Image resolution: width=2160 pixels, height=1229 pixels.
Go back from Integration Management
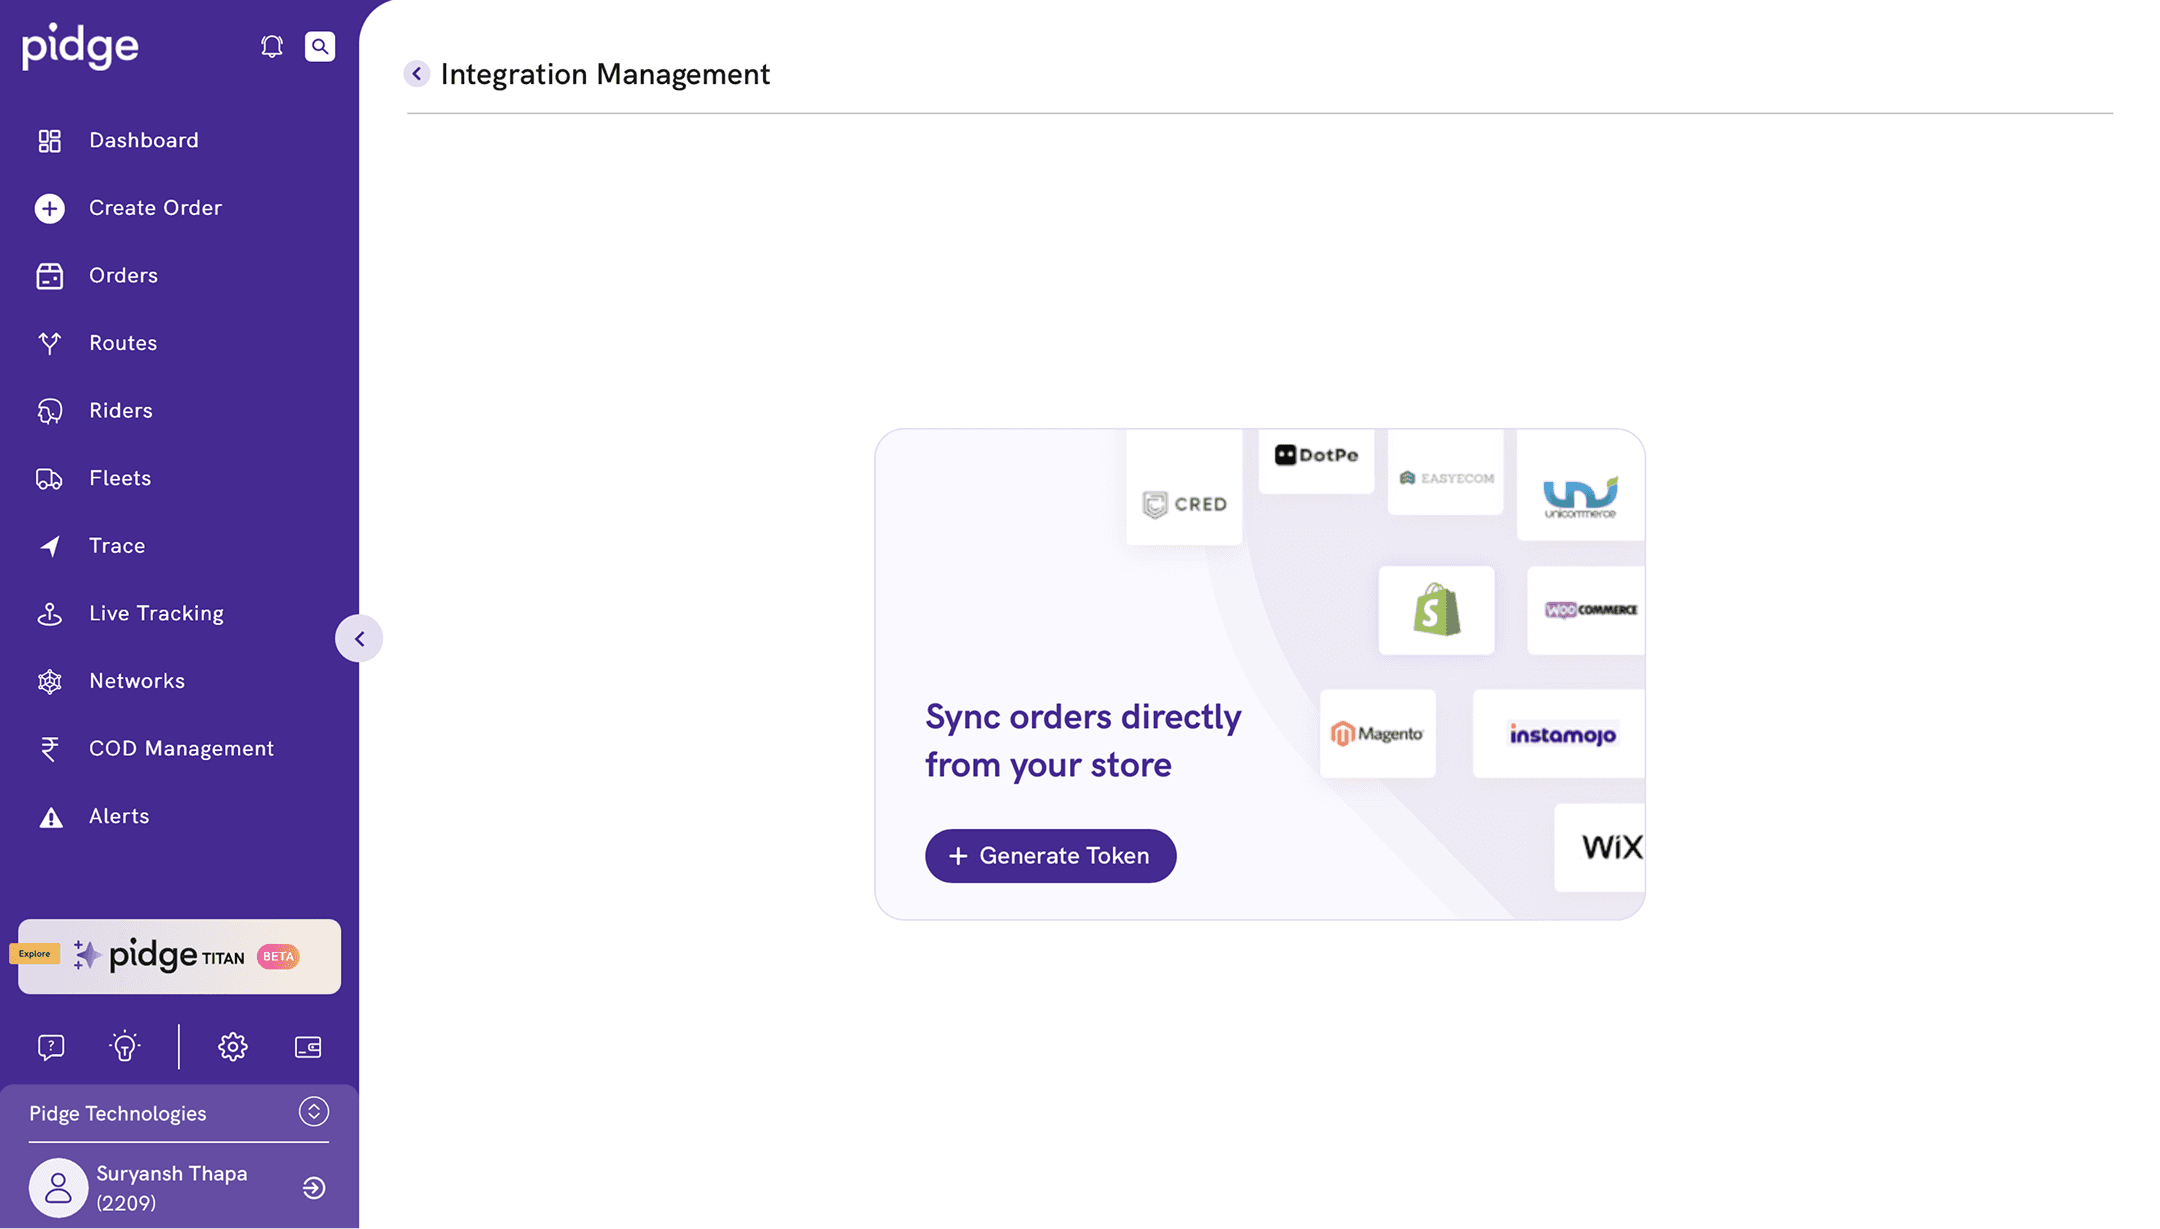pyautogui.click(x=417, y=74)
